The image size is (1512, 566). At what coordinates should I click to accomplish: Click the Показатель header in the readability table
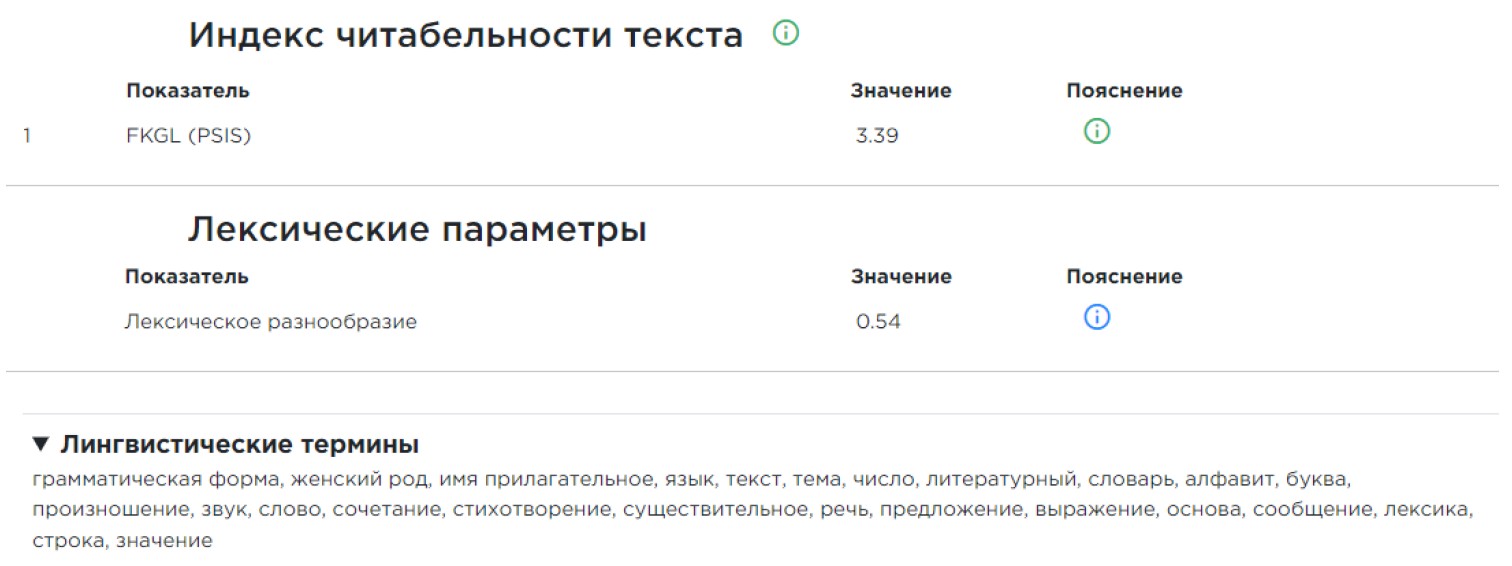pyautogui.click(x=187, y=91)
